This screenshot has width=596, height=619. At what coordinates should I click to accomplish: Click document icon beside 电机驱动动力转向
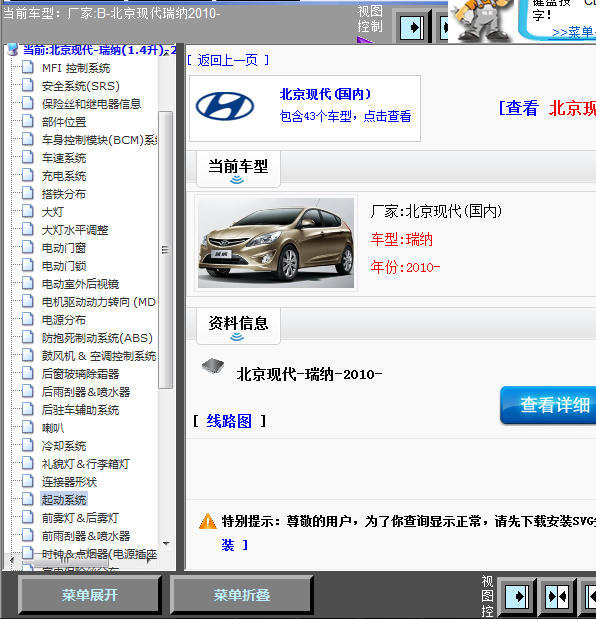[x=28, y=302]
